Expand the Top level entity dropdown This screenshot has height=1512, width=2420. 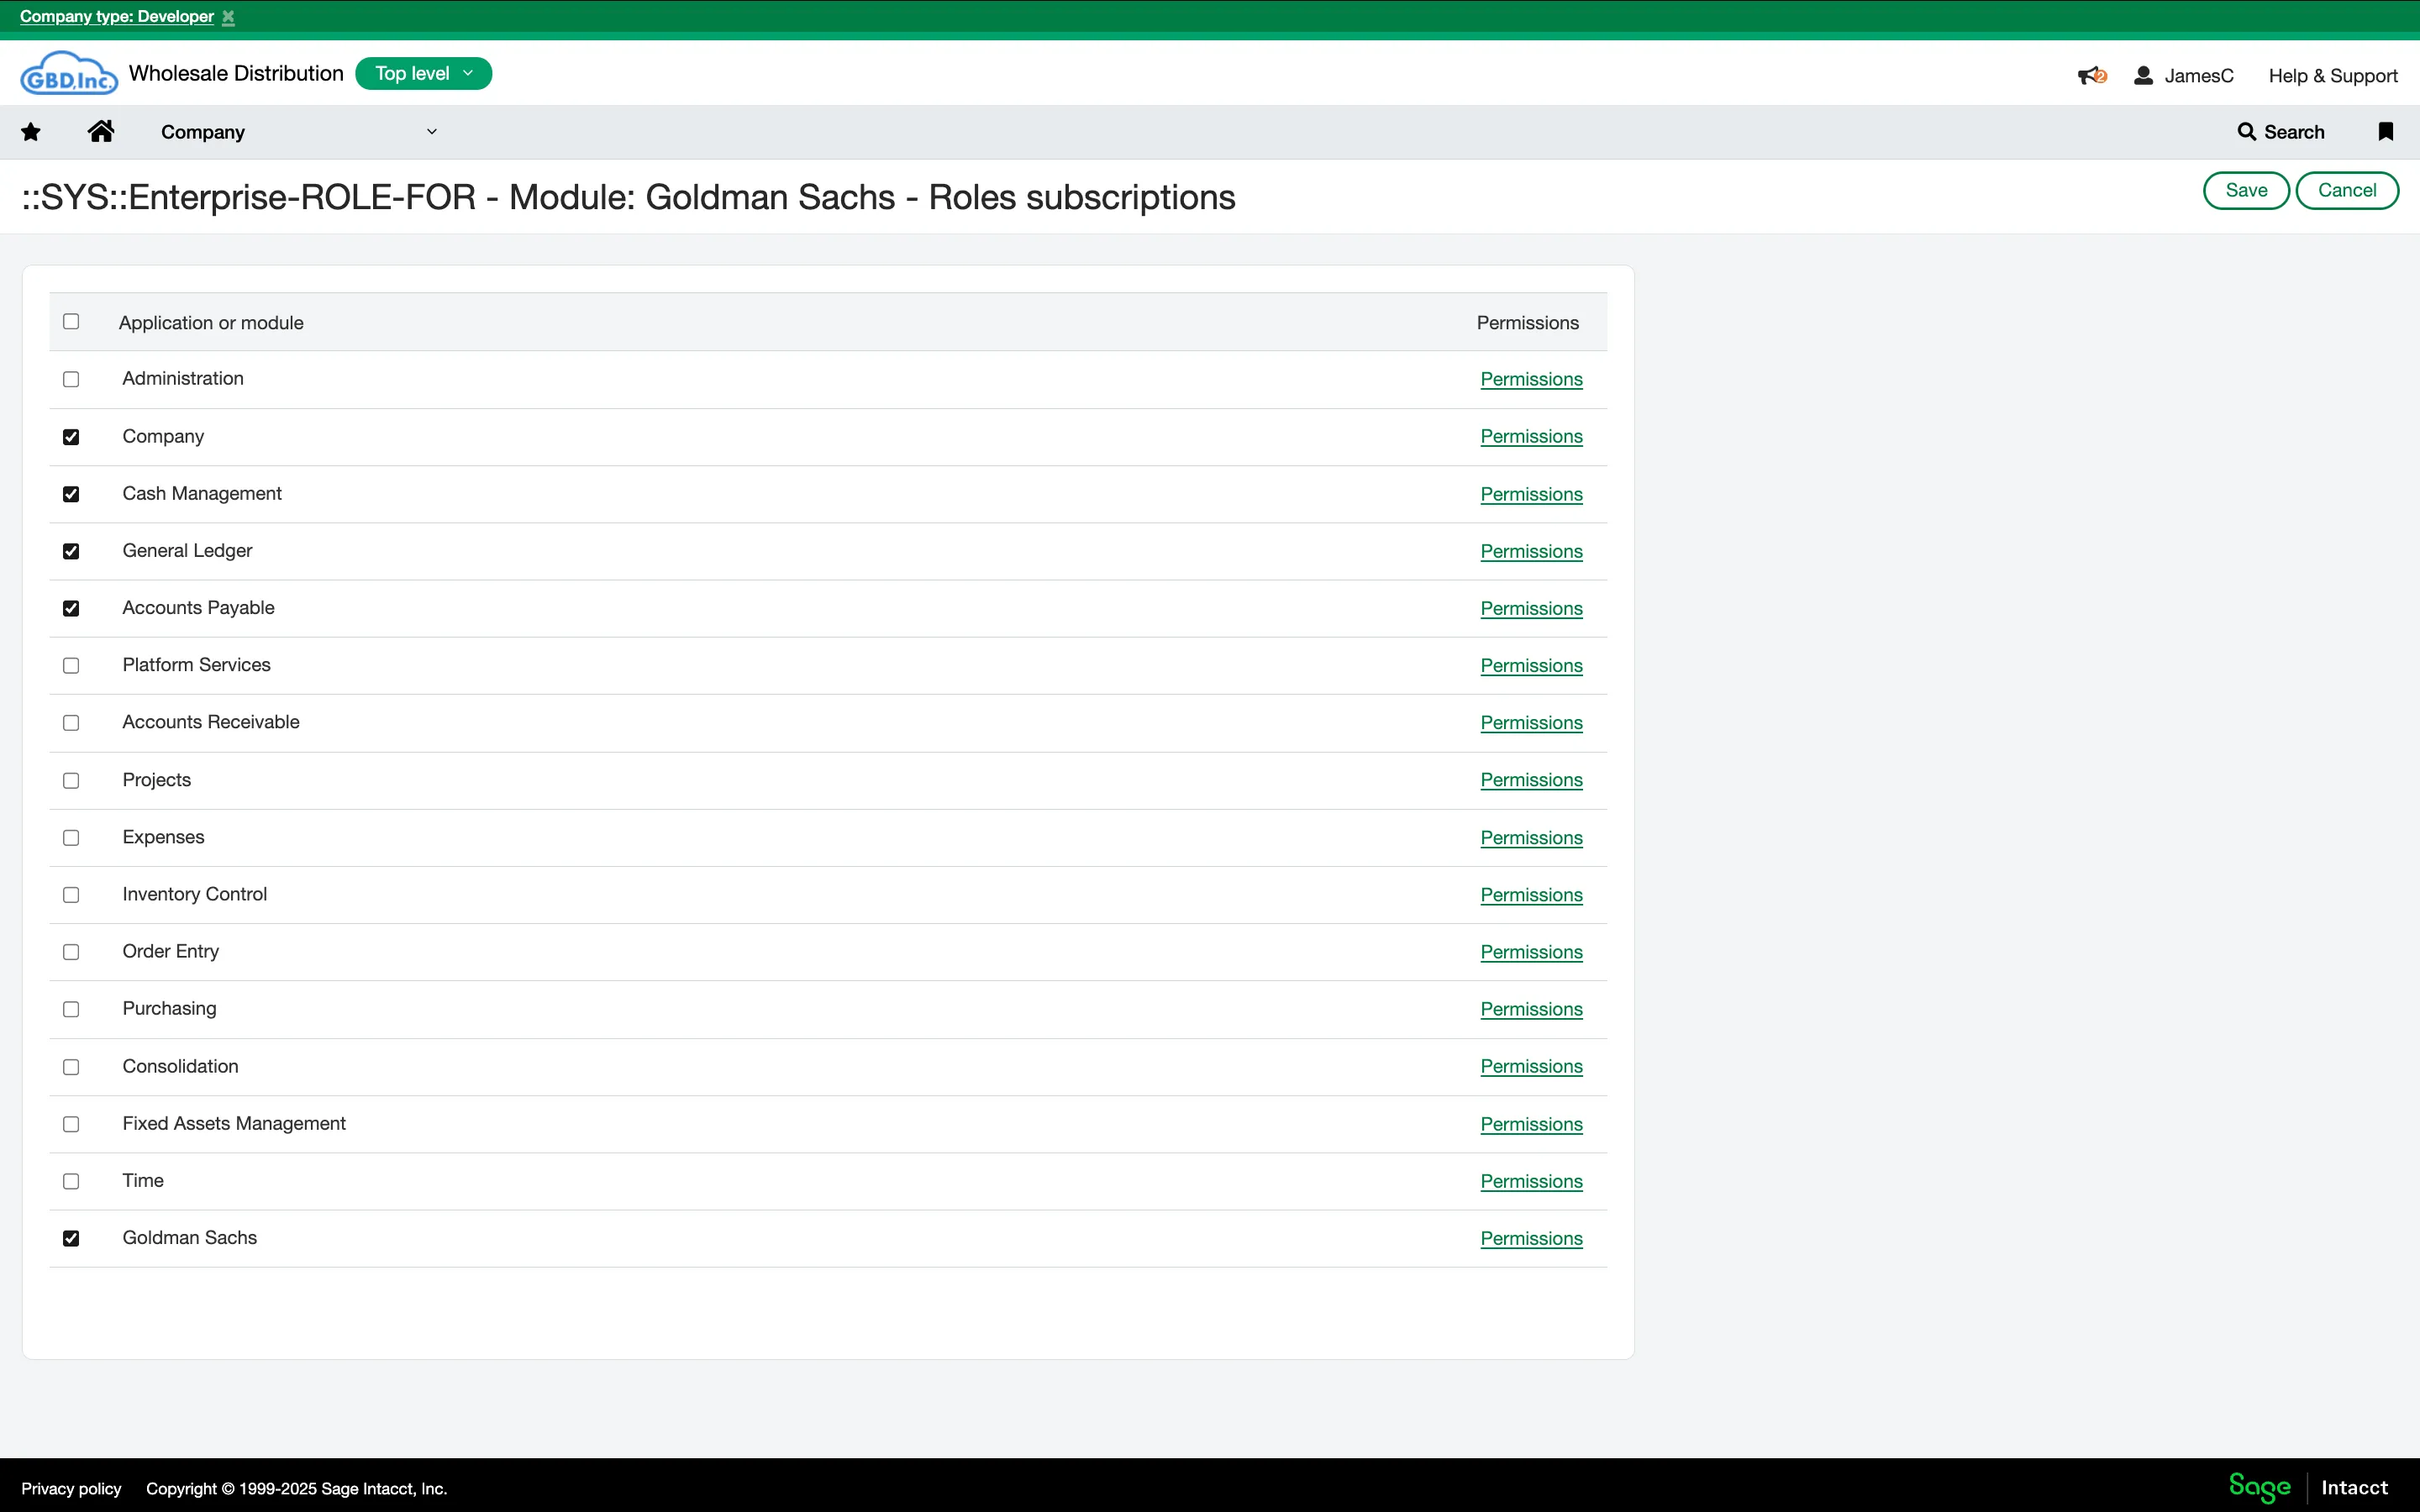[424, 74]
